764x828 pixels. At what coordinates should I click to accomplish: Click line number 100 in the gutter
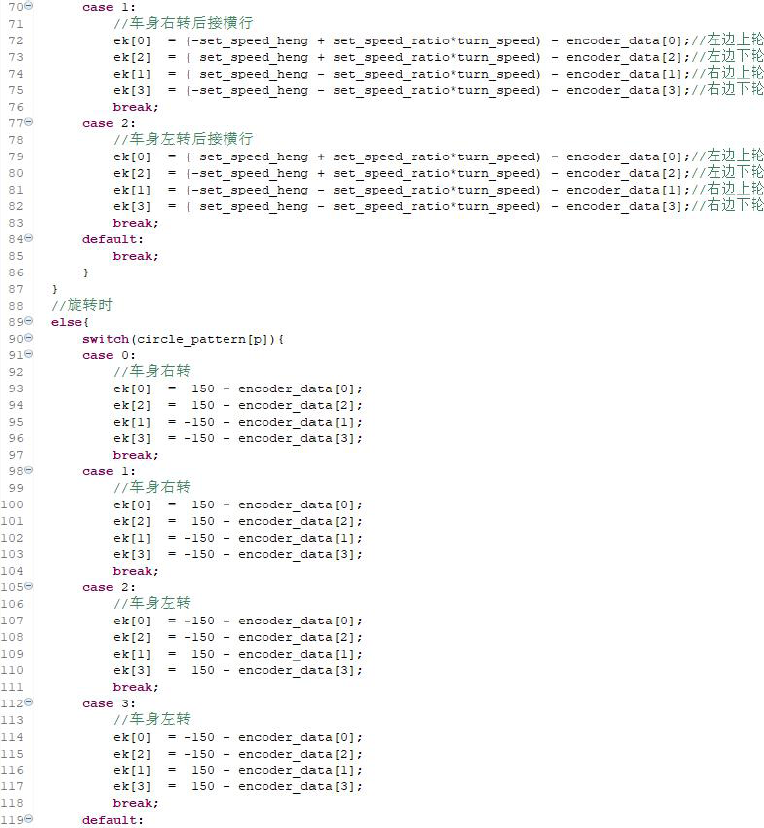12,504
